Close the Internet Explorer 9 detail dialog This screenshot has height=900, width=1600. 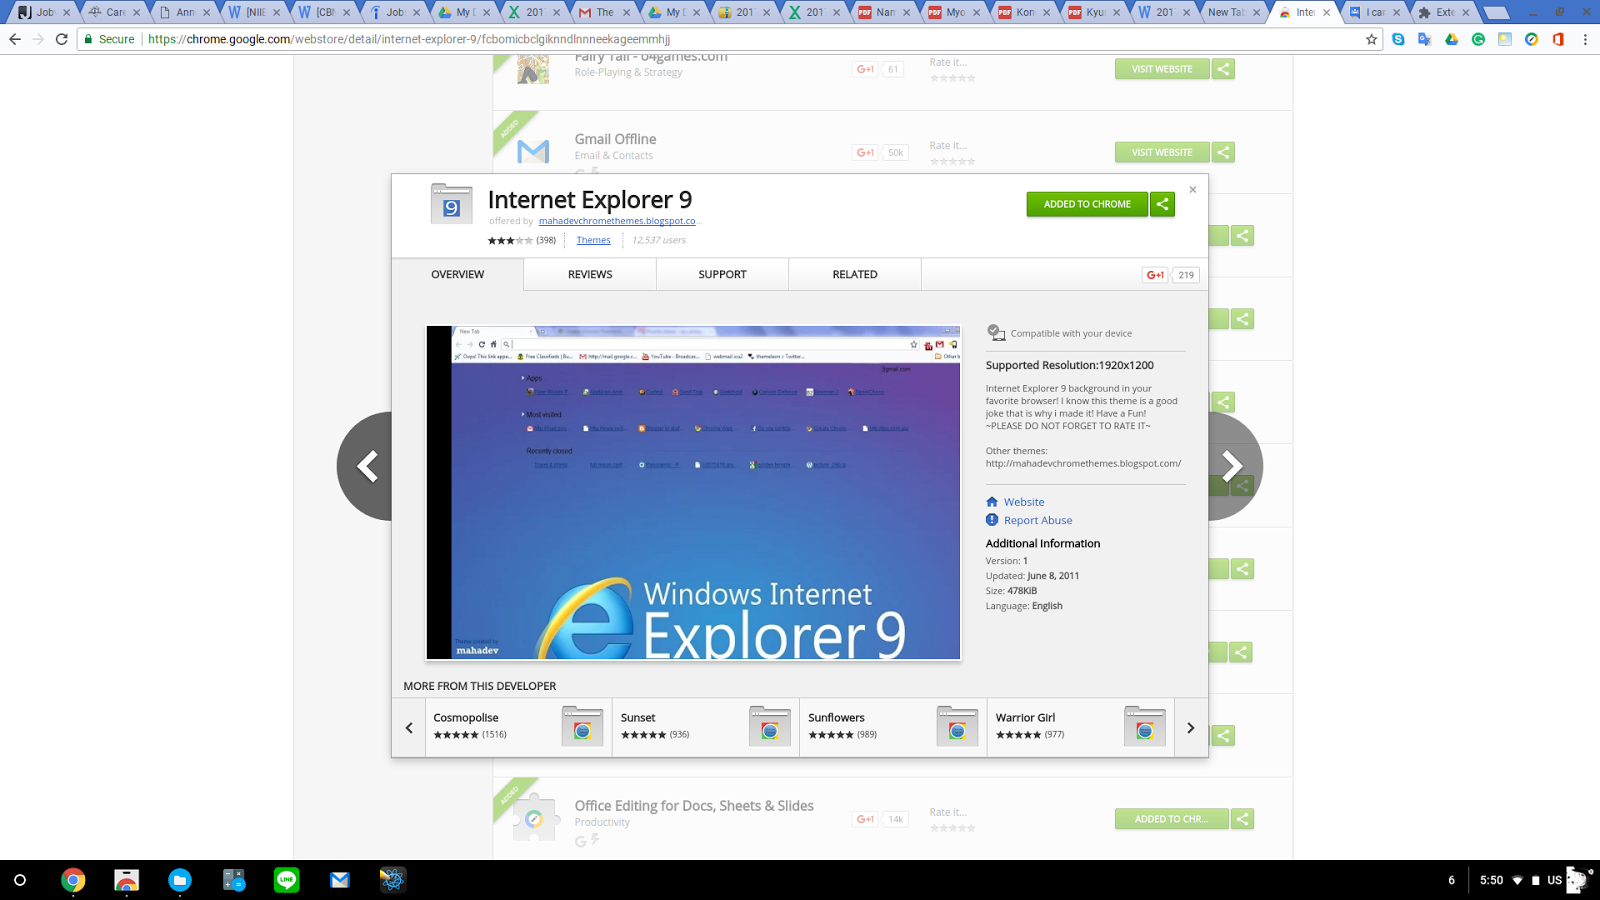[1192, 189]
